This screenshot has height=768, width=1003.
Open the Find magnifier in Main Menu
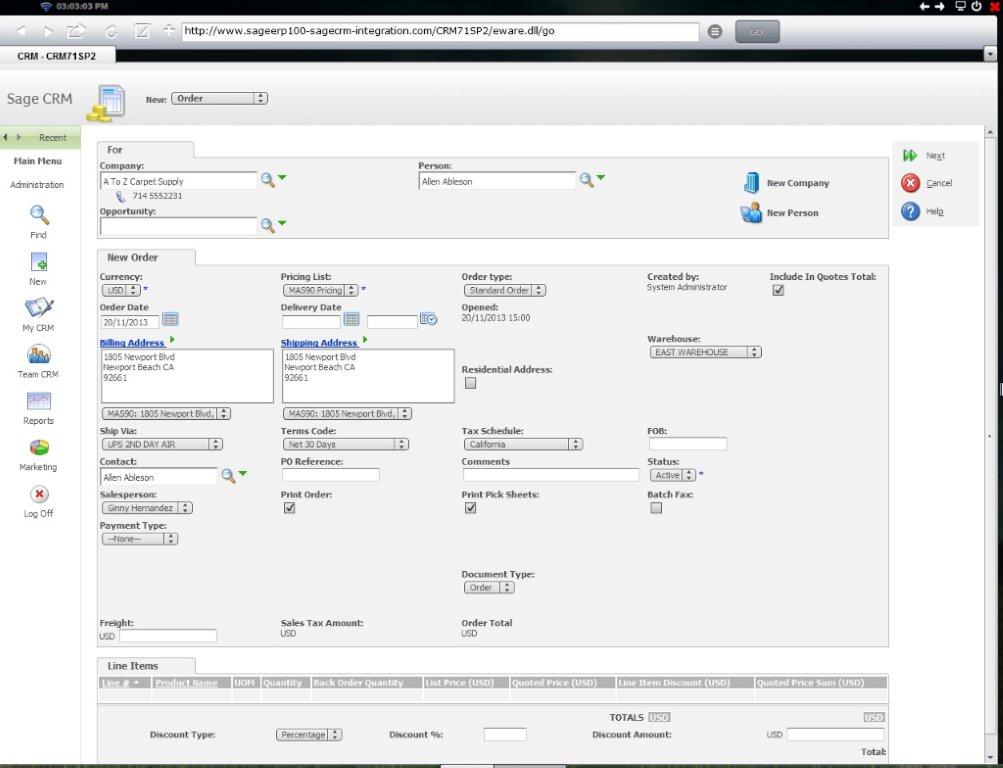click(38, 216)
